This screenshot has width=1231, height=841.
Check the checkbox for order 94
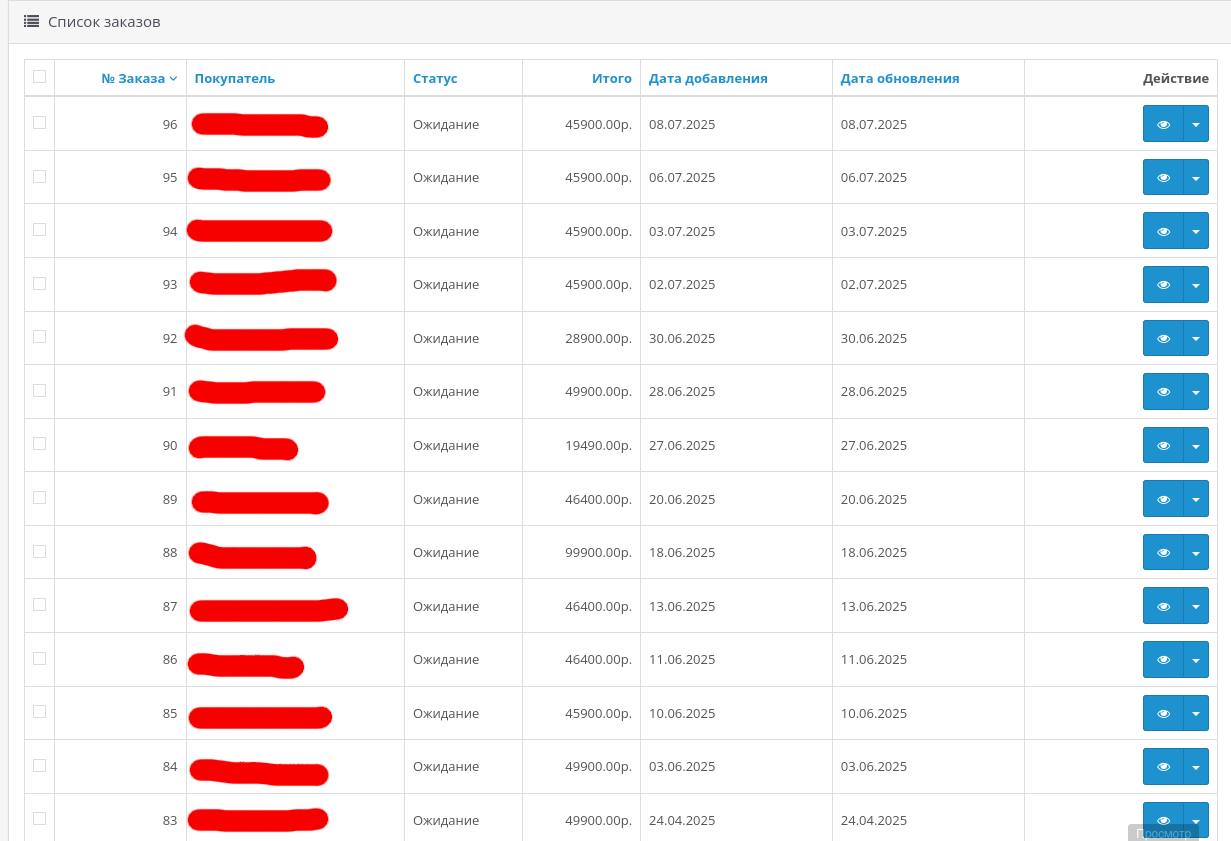coord(39,229)
